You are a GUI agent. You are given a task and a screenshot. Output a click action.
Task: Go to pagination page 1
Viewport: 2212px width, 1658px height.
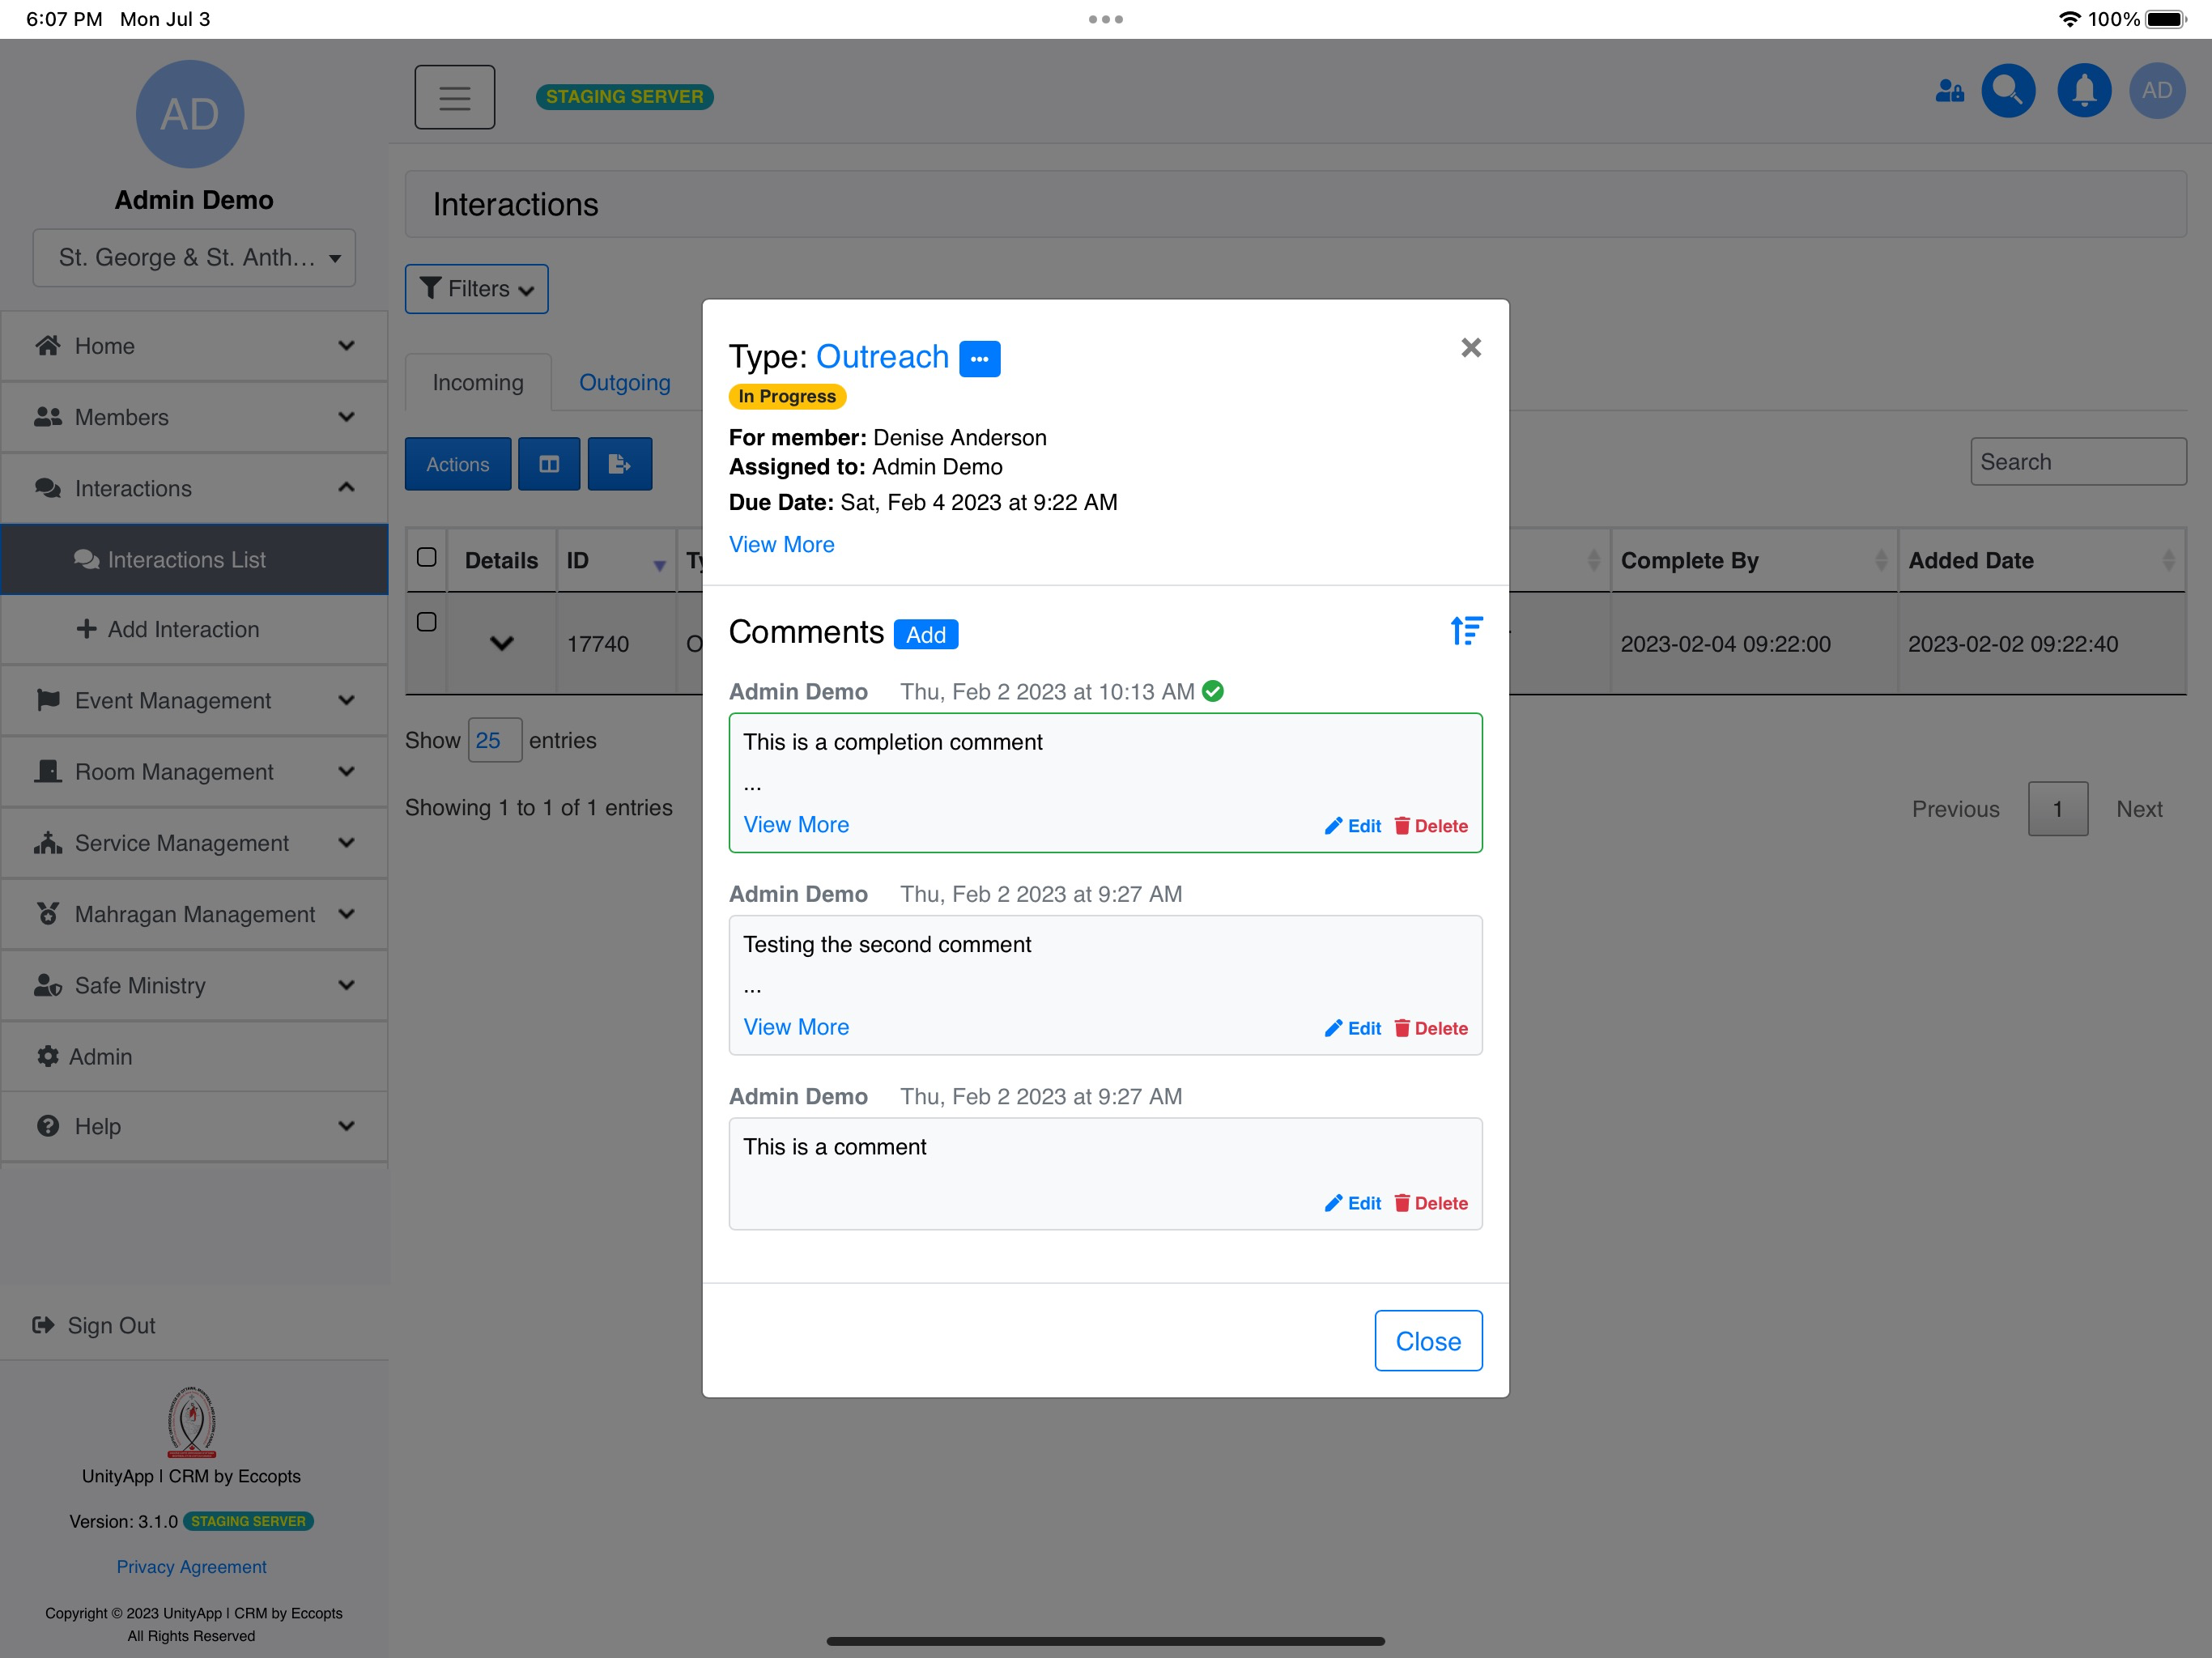(x=2057, y=808)
